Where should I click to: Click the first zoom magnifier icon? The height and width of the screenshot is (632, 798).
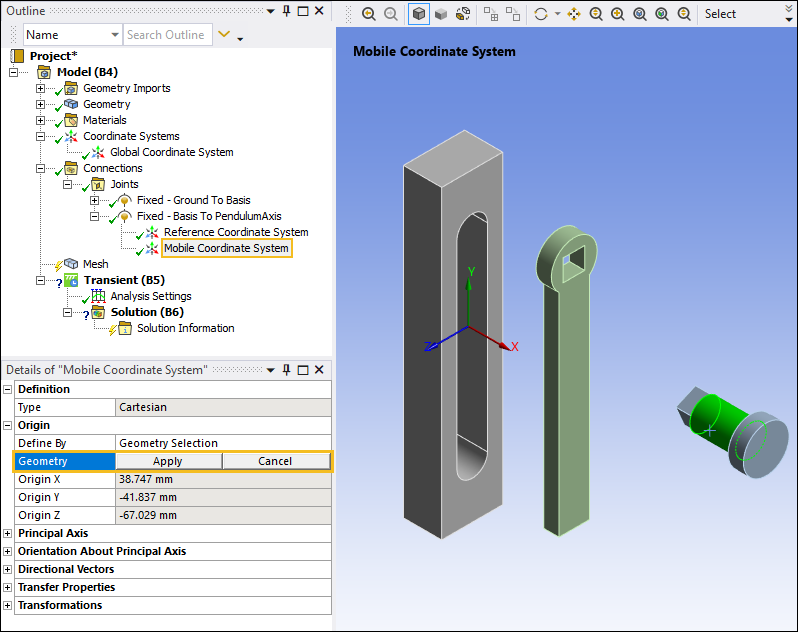(x=596, y=14)
